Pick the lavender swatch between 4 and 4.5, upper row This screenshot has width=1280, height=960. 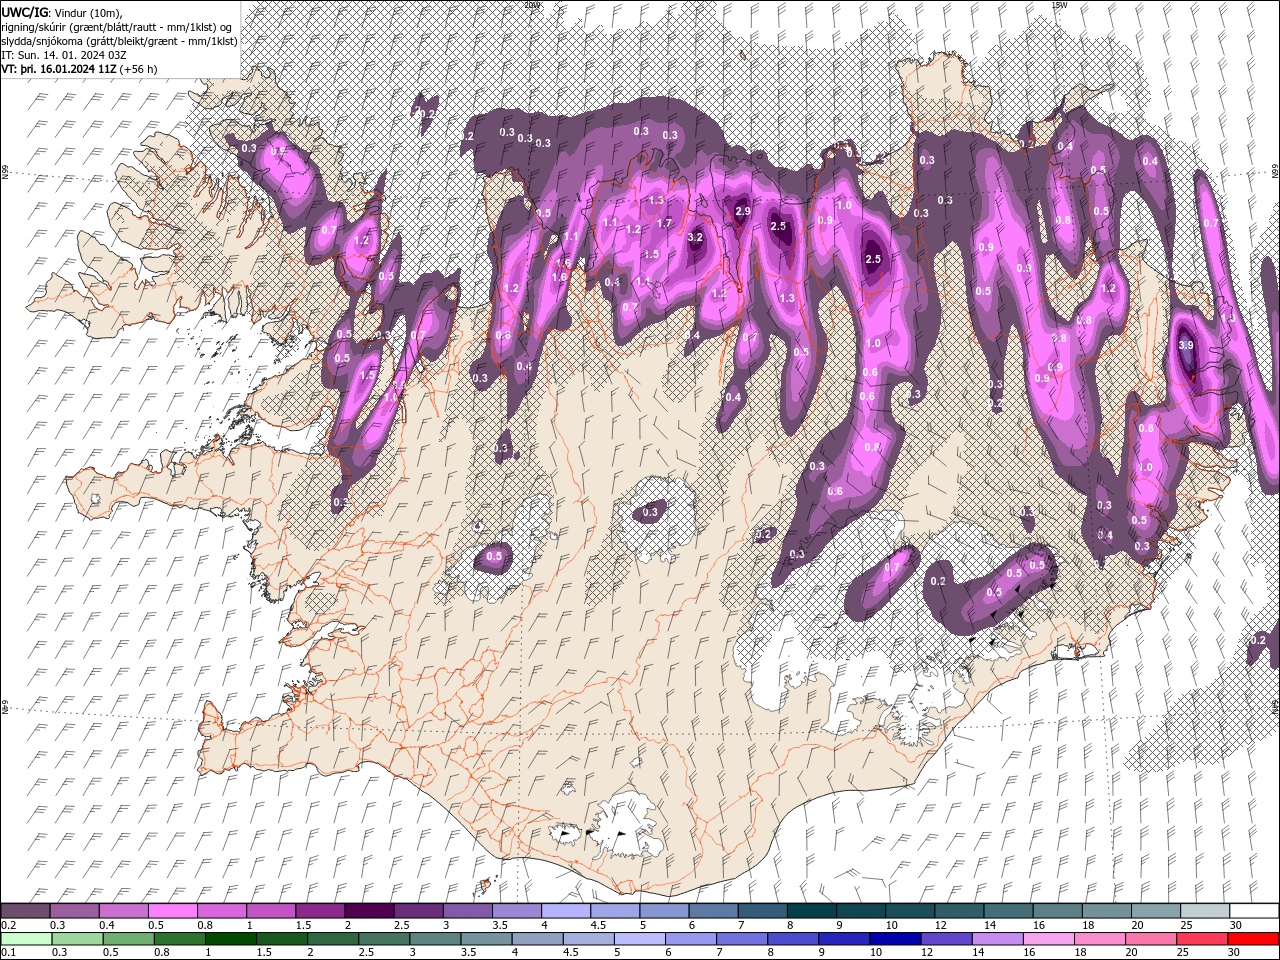(566, 911)
